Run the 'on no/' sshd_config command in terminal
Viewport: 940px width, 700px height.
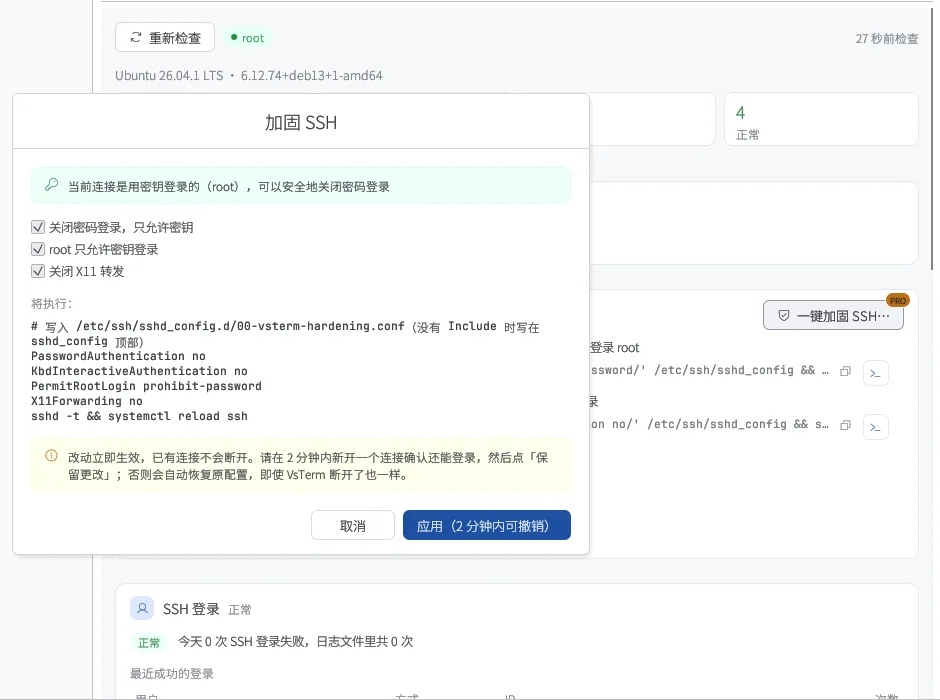click(x=875, y=427)
